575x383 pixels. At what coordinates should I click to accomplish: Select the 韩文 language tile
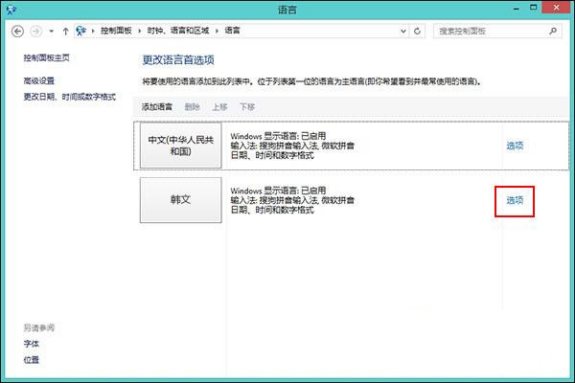click(181, 200)
